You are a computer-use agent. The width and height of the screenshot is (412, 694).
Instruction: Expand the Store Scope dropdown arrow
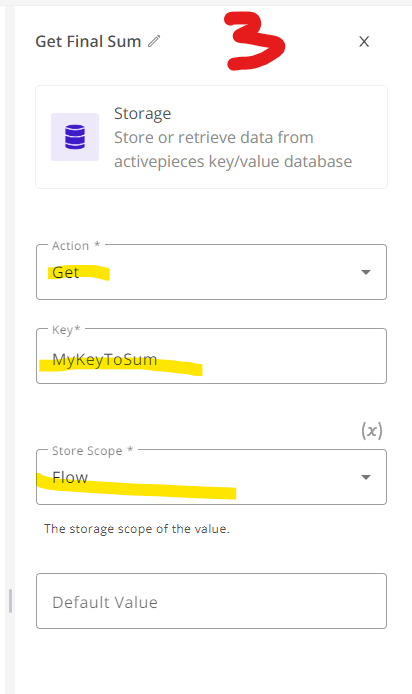pyautogui.click(x=366, y=477)
